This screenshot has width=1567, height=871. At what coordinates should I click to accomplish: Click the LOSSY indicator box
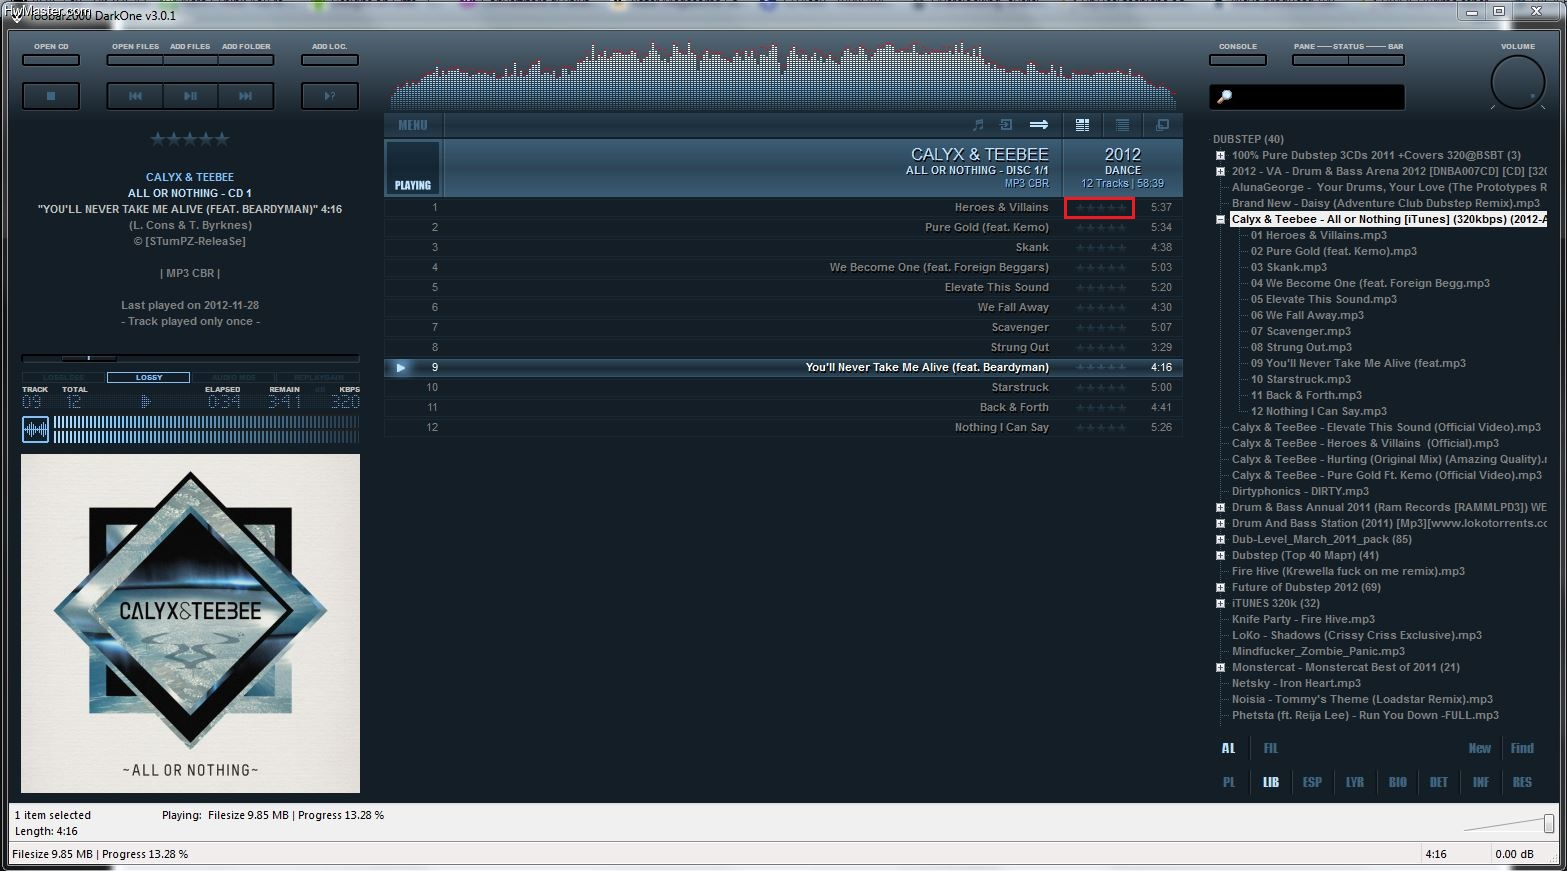(148, 377)
